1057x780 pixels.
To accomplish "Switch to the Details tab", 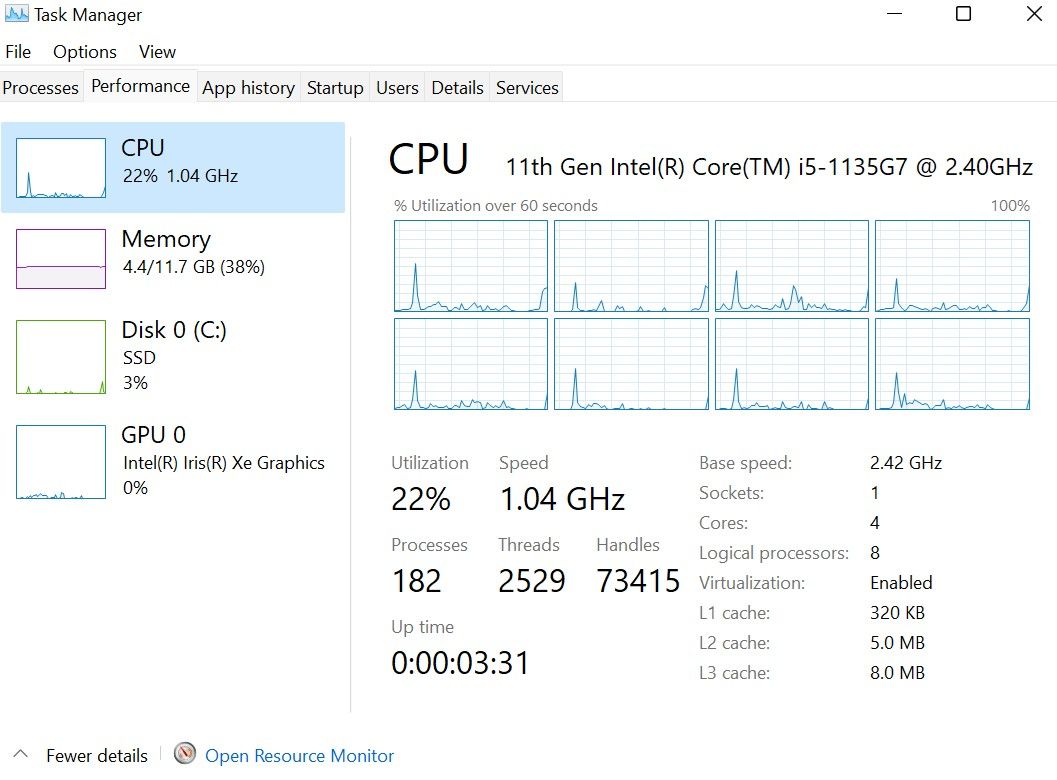I will pos(457,87).
